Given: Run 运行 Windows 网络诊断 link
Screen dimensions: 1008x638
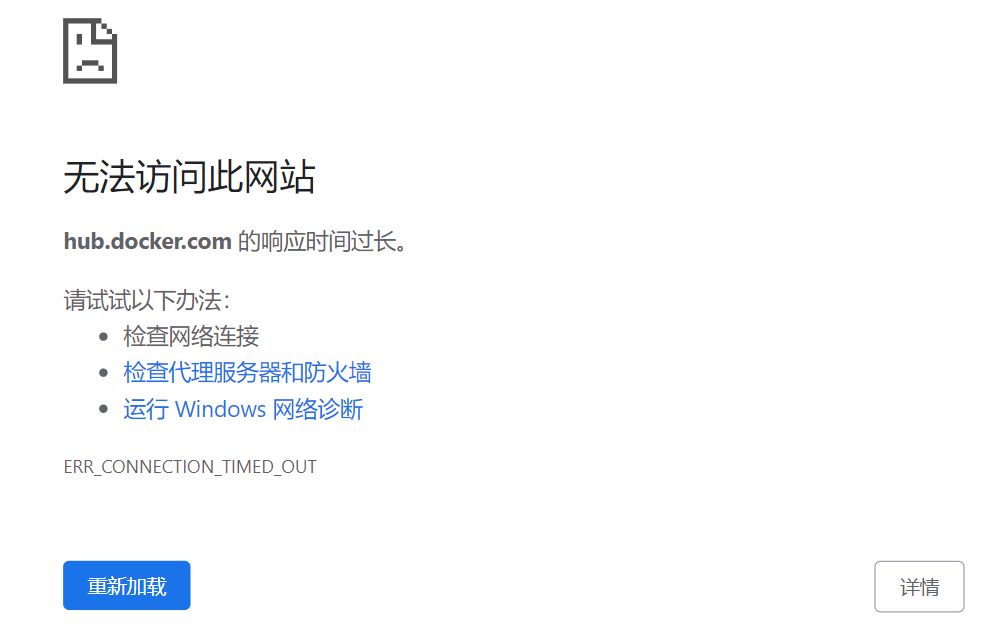Looking at the screenshot, I should (x=243, y=409).
